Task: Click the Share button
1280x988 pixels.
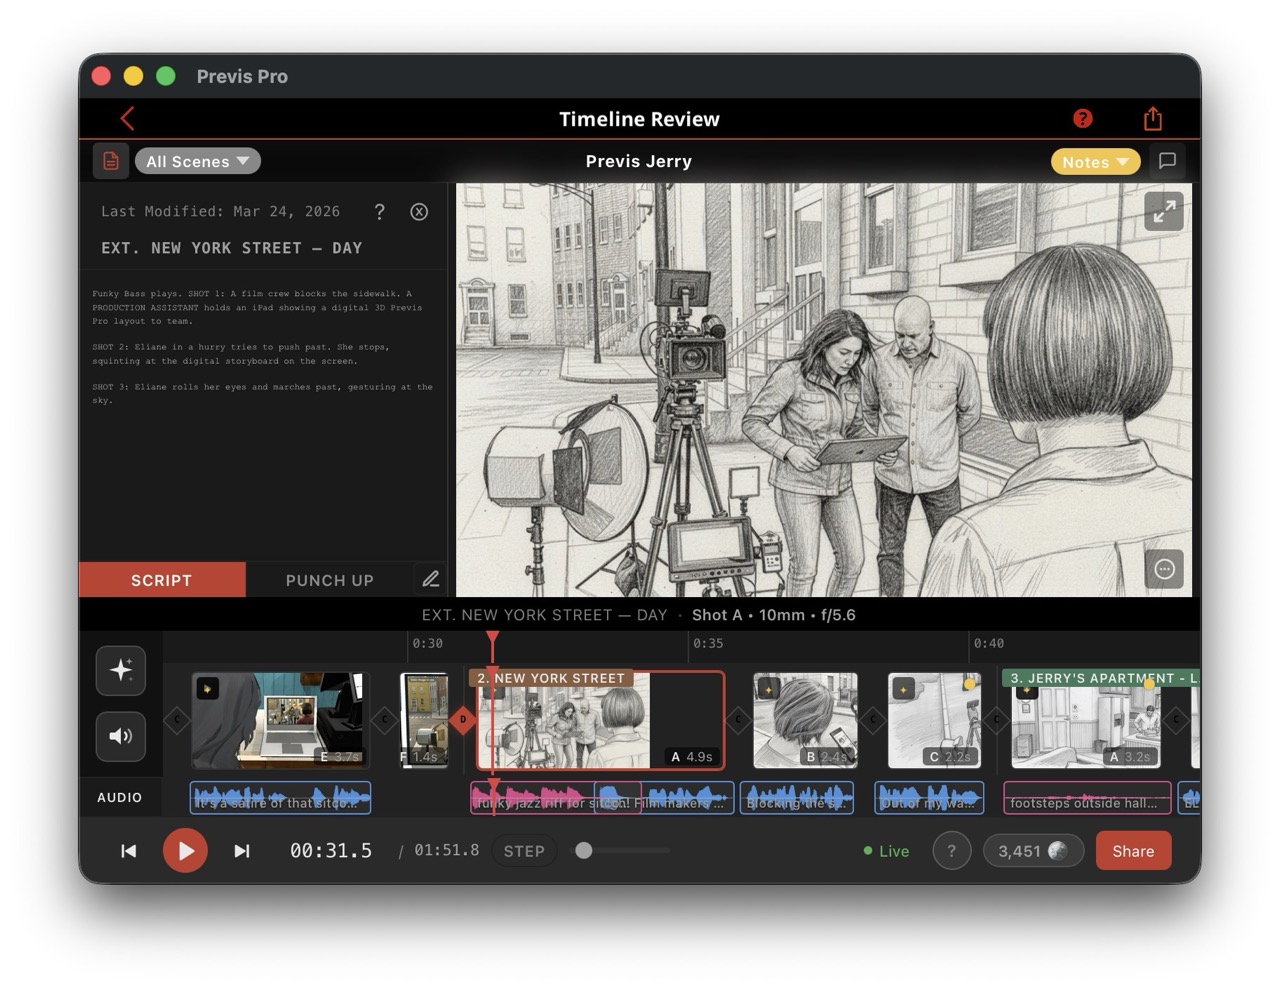Action: click(x=1133, y=851)
